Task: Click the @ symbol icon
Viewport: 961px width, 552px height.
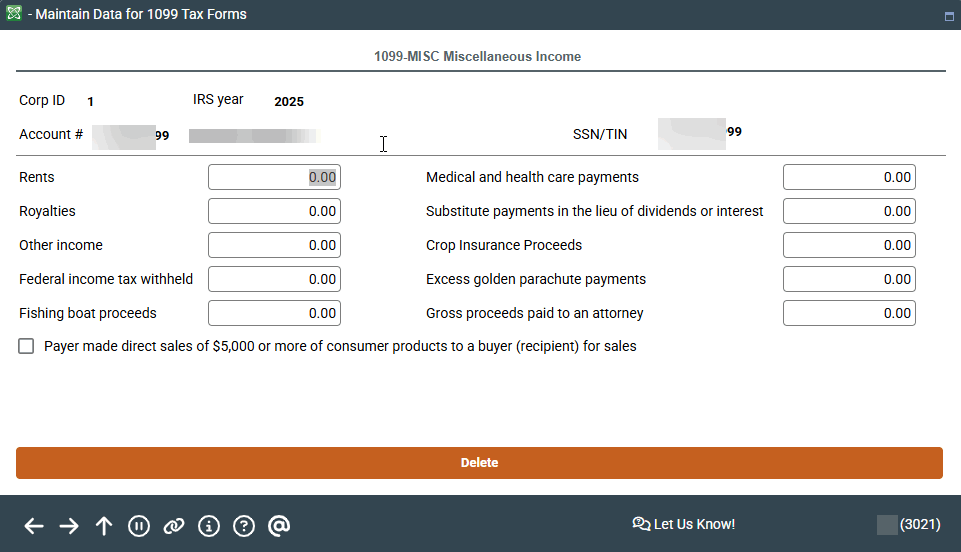Action: [279, 526]
